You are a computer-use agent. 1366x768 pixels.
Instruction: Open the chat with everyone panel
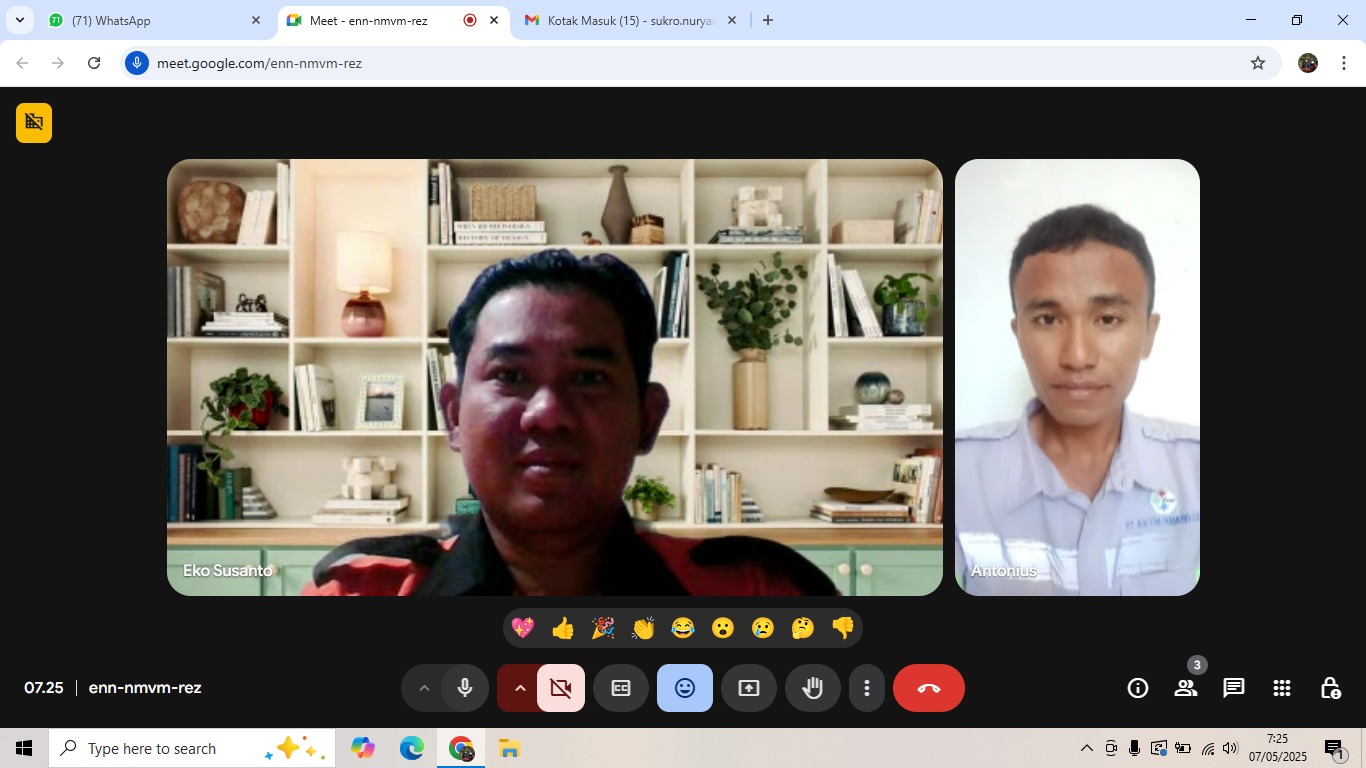(1233, 688)
